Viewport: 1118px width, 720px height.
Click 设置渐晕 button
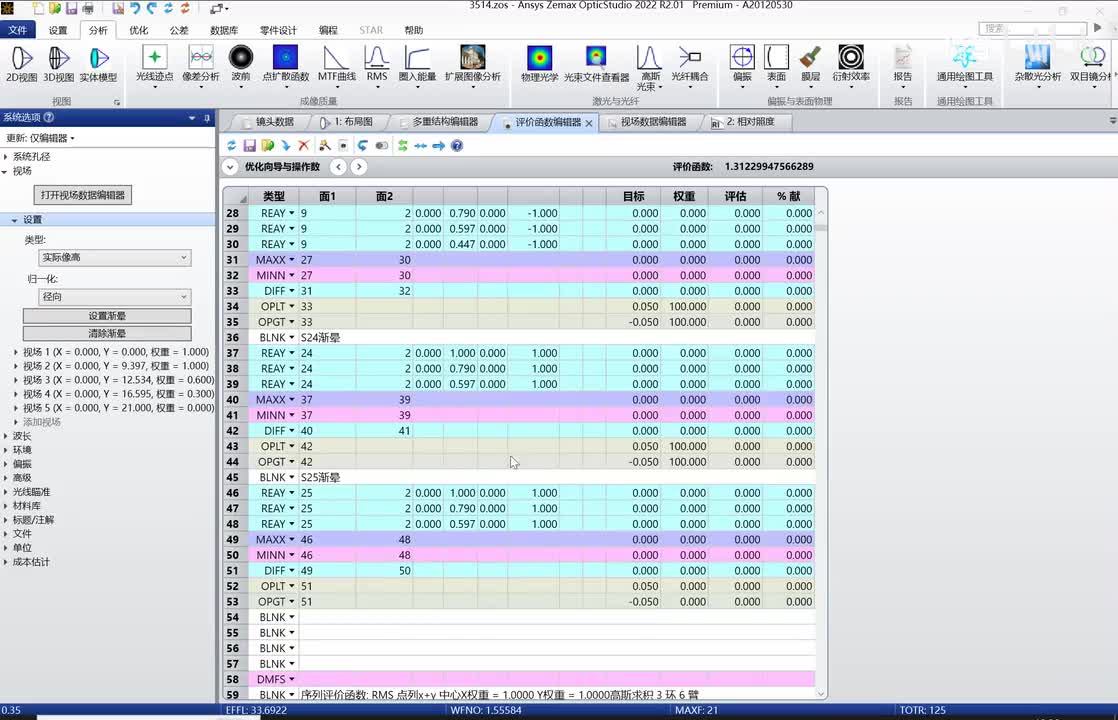(107, 316)
